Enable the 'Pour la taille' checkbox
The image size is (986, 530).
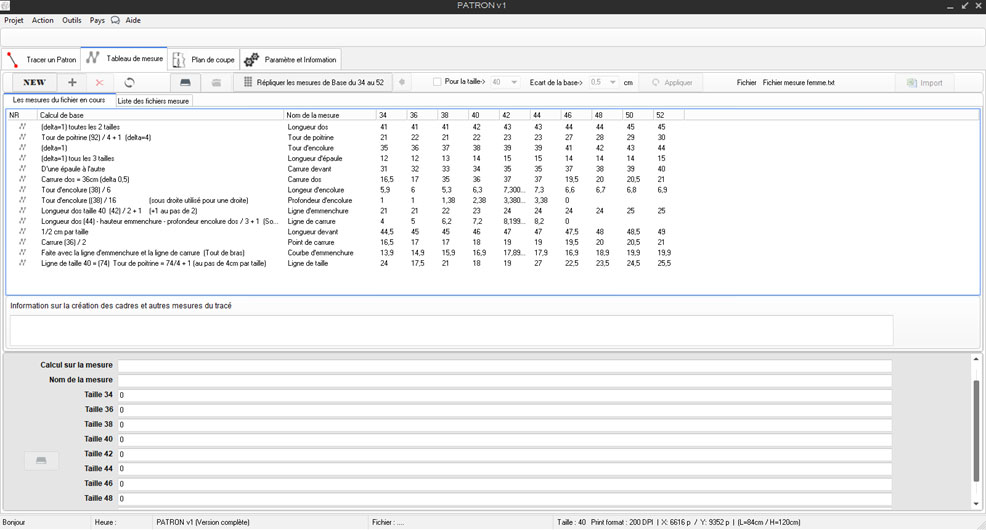[x=437, y=83]
